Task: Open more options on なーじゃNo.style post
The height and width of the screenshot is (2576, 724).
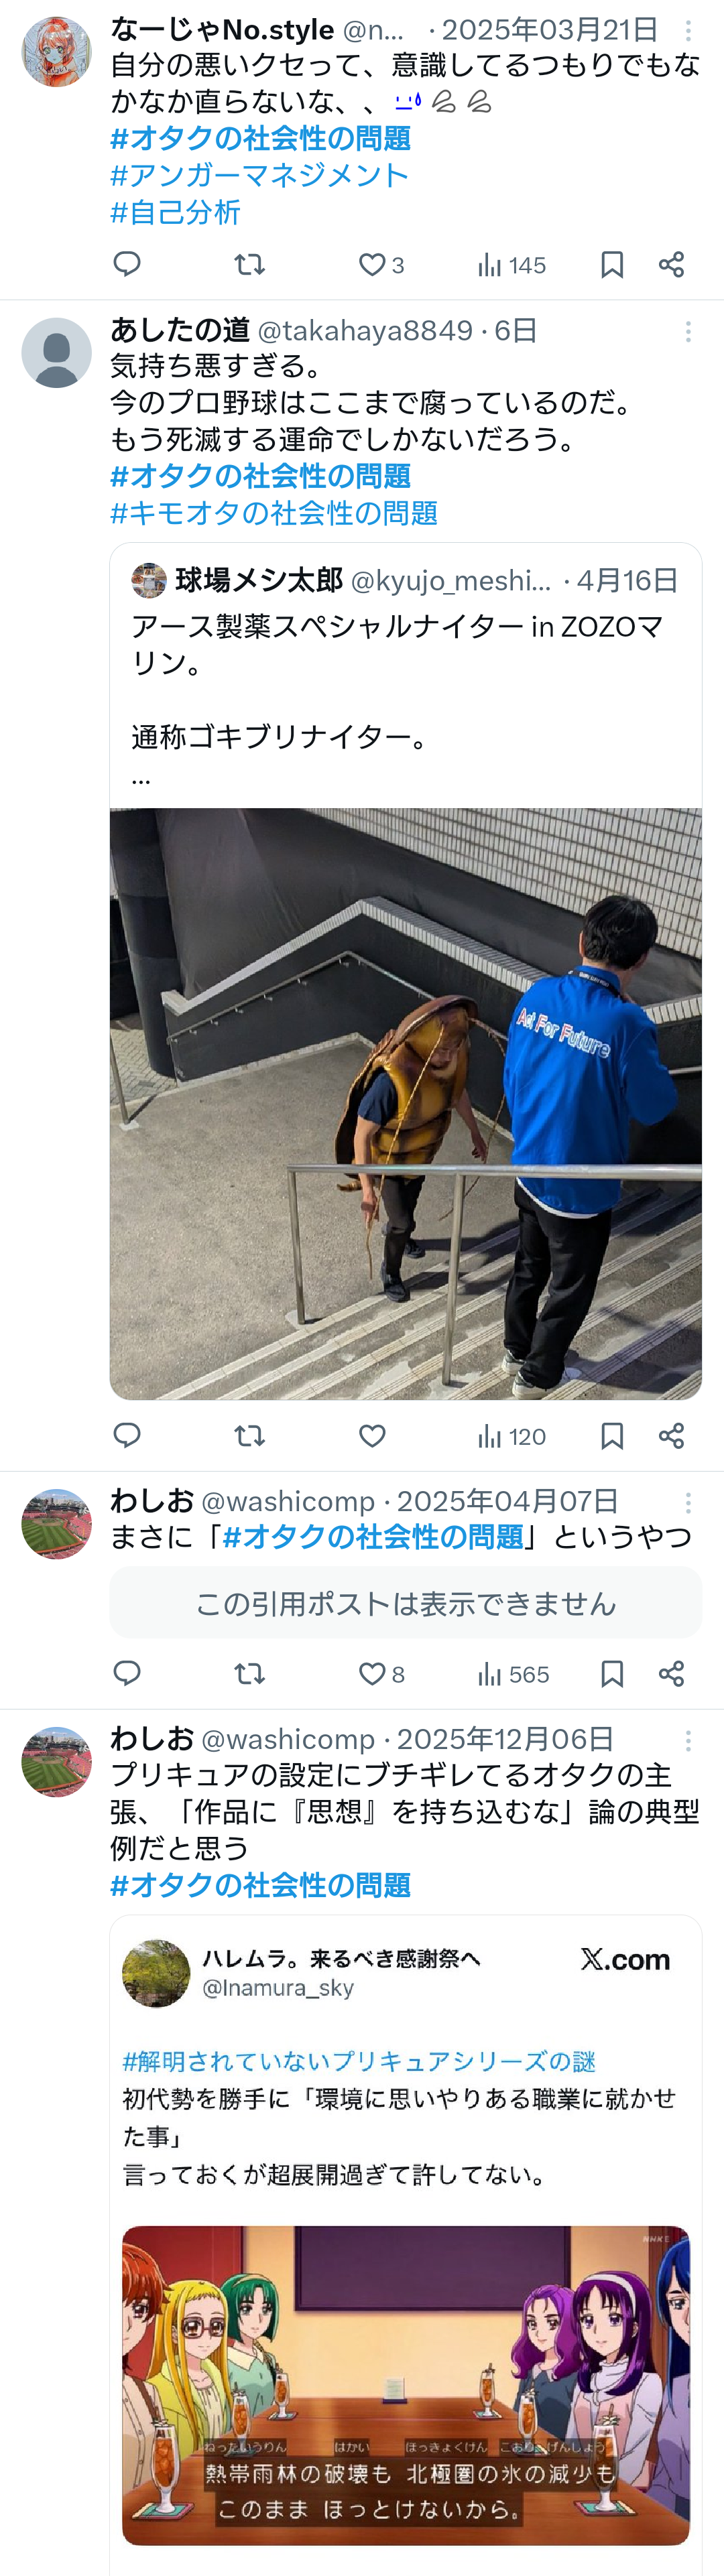Action: [x=688, y=31]
